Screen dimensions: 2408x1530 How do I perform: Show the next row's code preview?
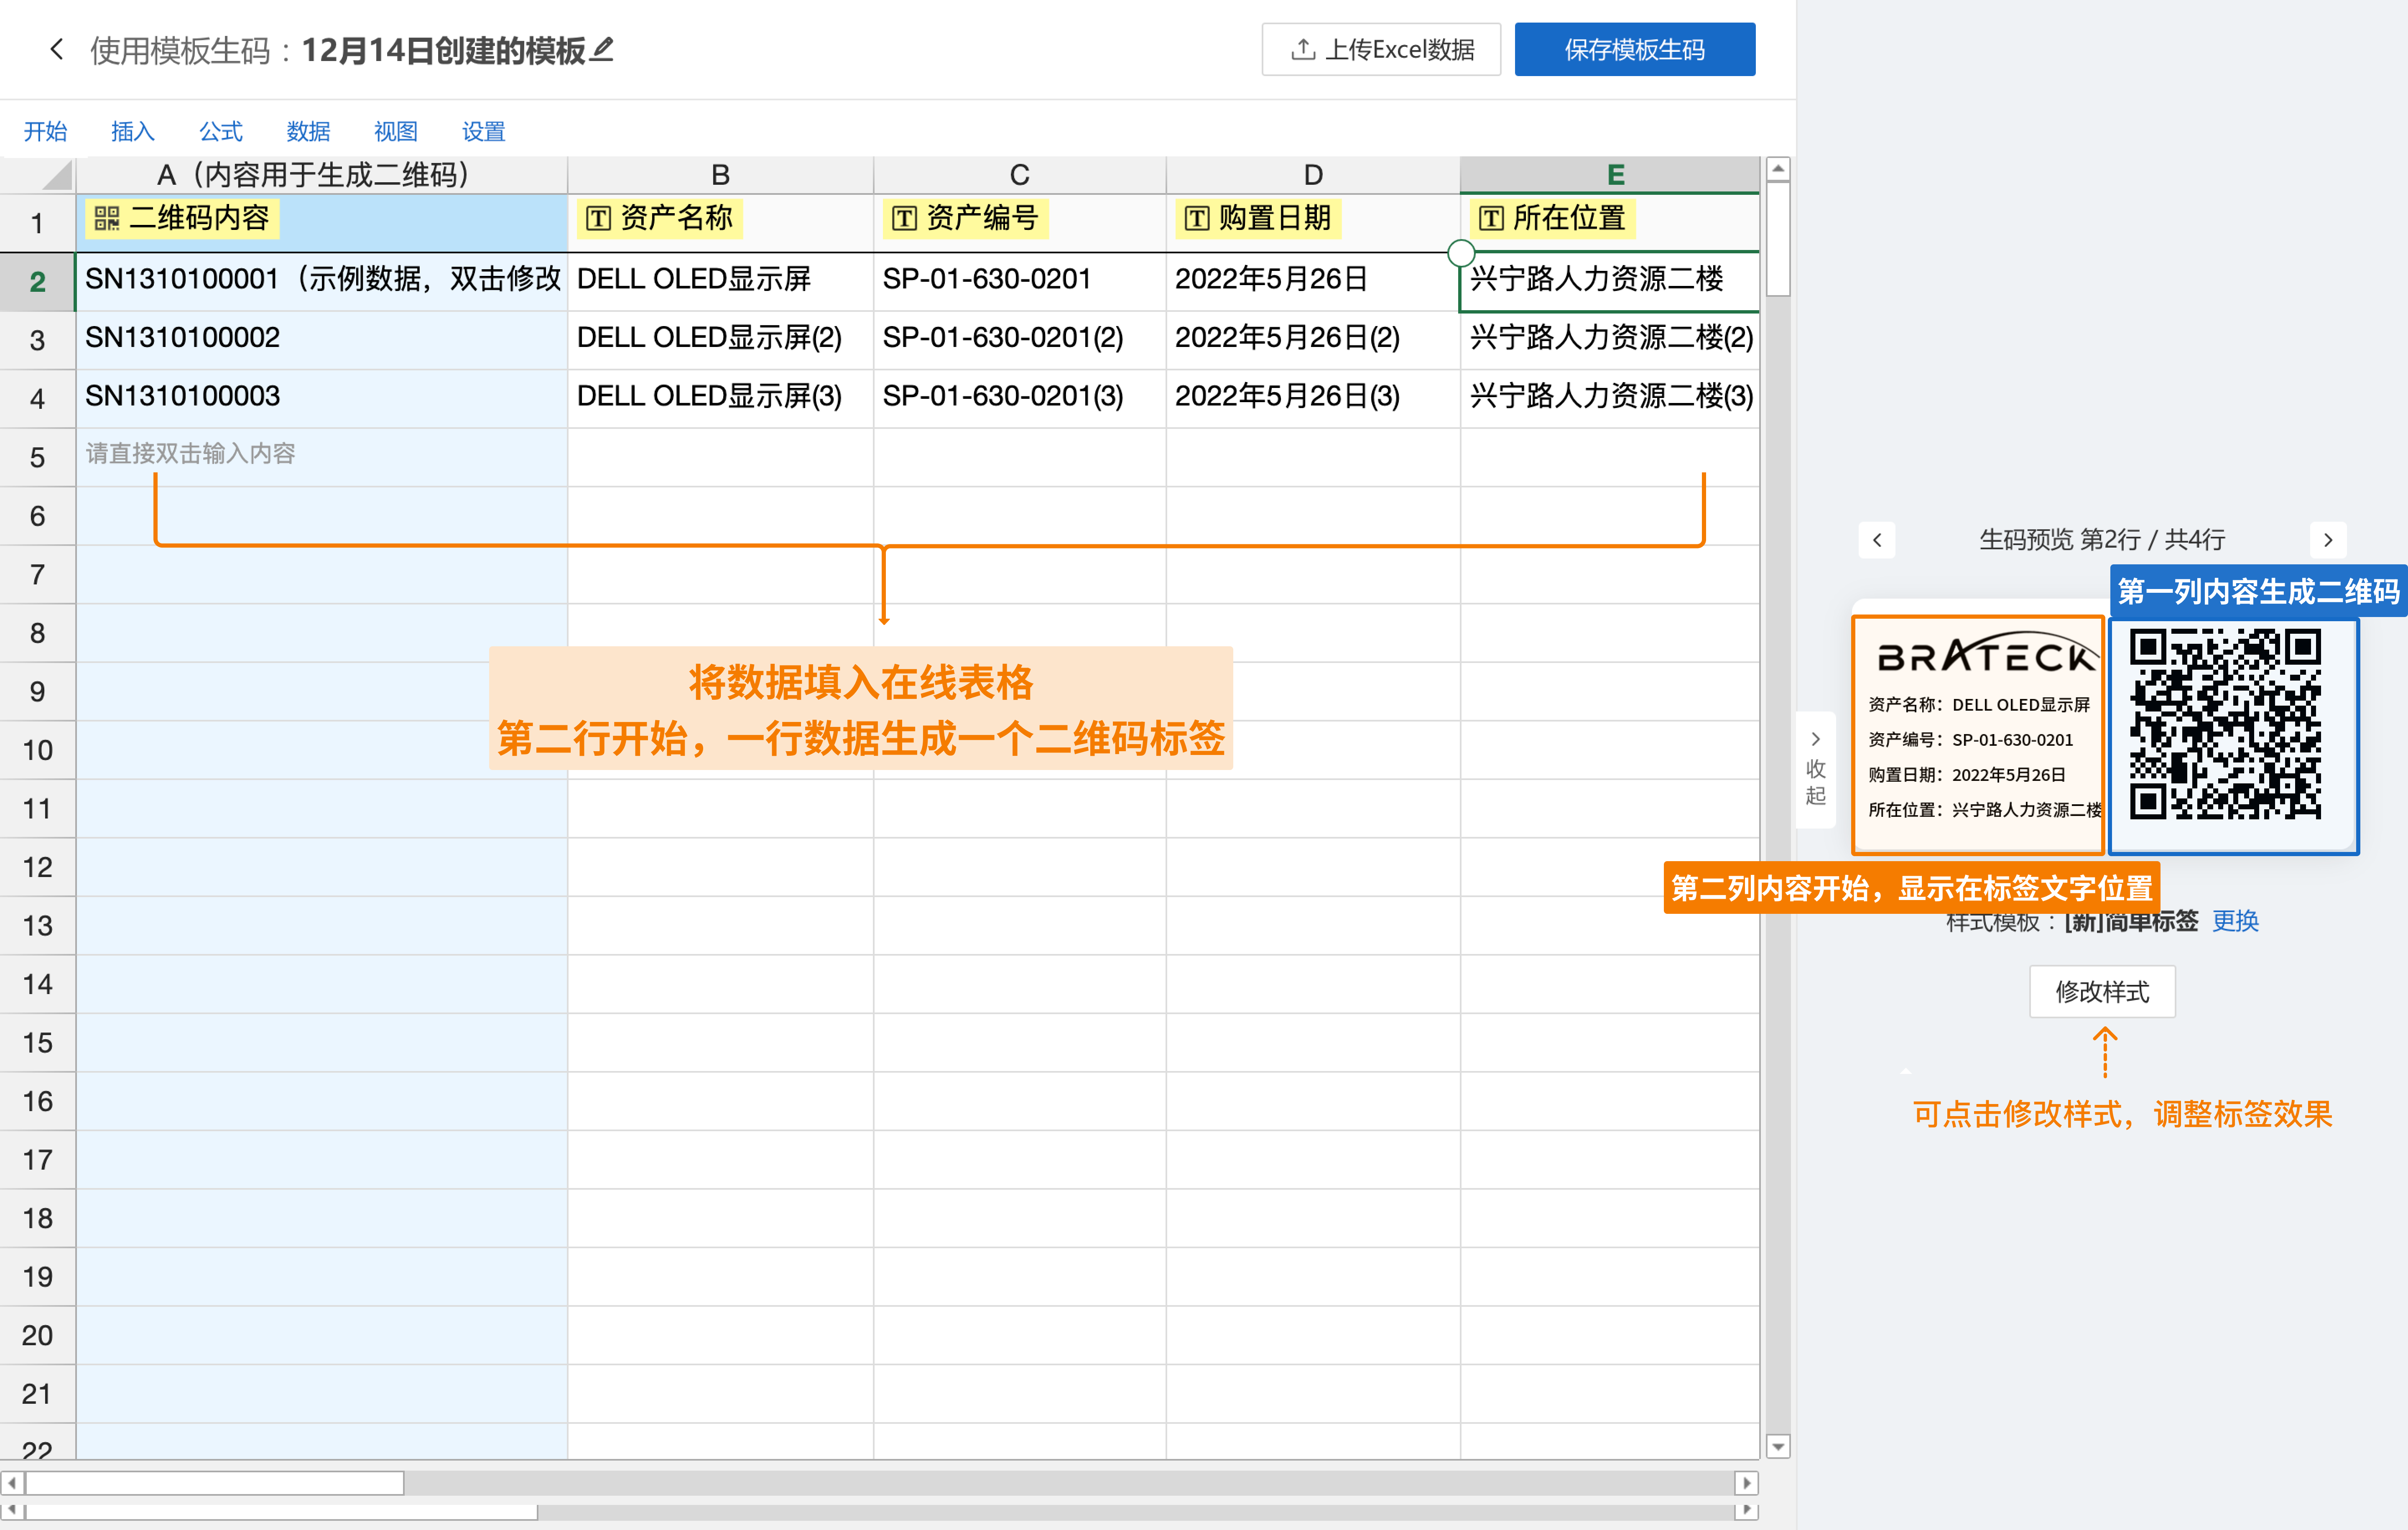click(2328, 540)
